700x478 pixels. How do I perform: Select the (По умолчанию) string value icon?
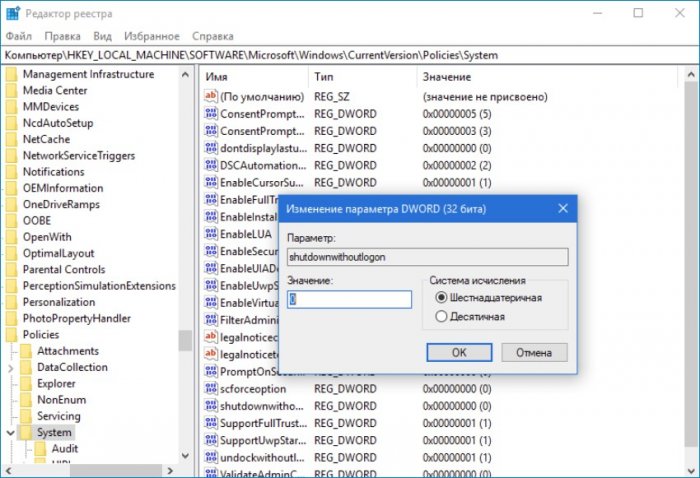[x=211, y=97]
